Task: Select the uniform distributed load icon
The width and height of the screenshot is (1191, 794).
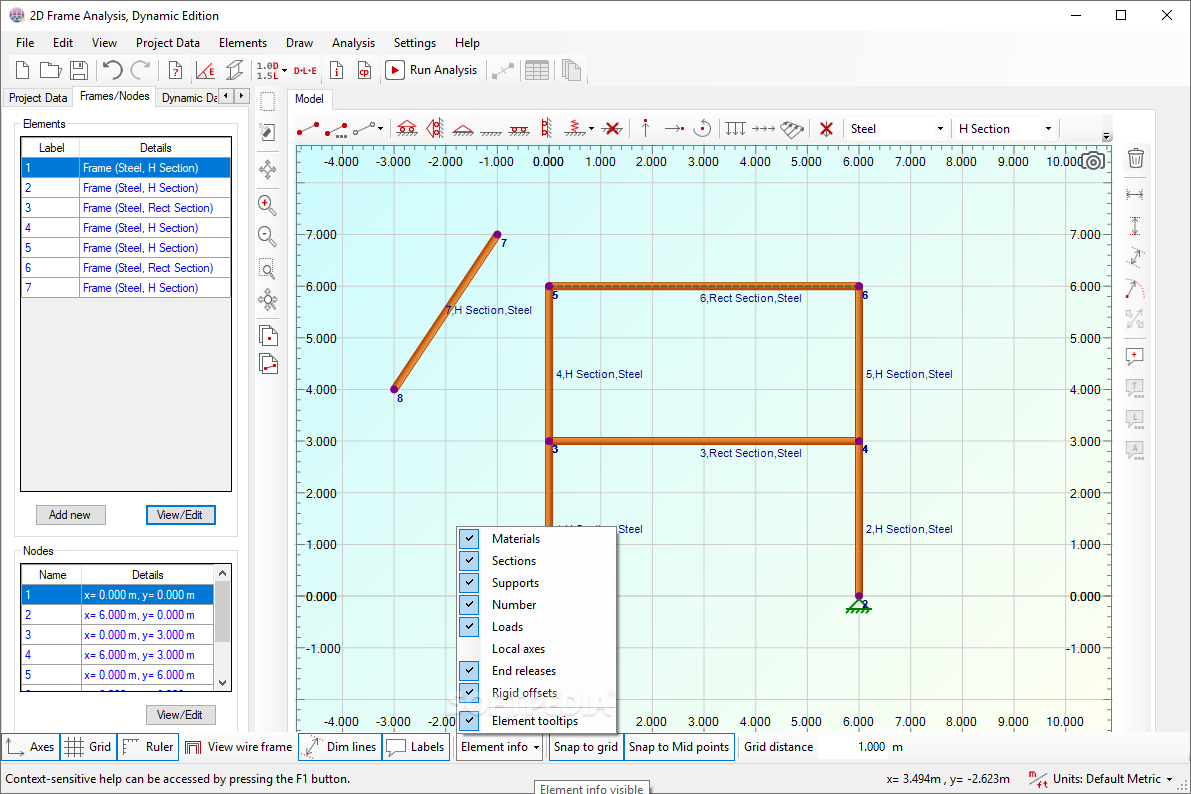Action: (x=735, y=128)
